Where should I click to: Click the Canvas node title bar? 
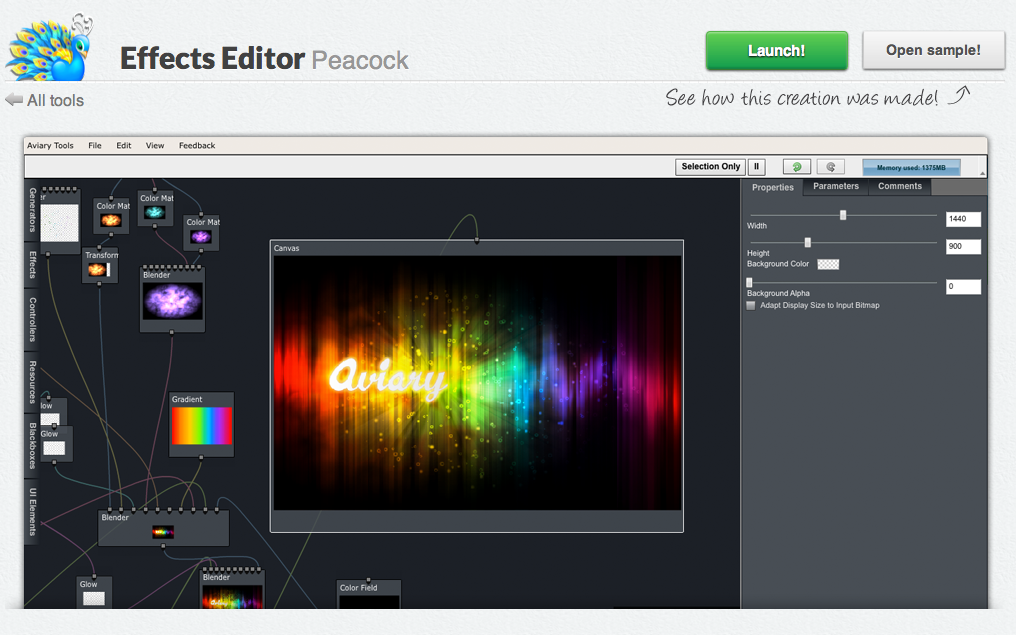pyautogui.click(x=476, y=248)
